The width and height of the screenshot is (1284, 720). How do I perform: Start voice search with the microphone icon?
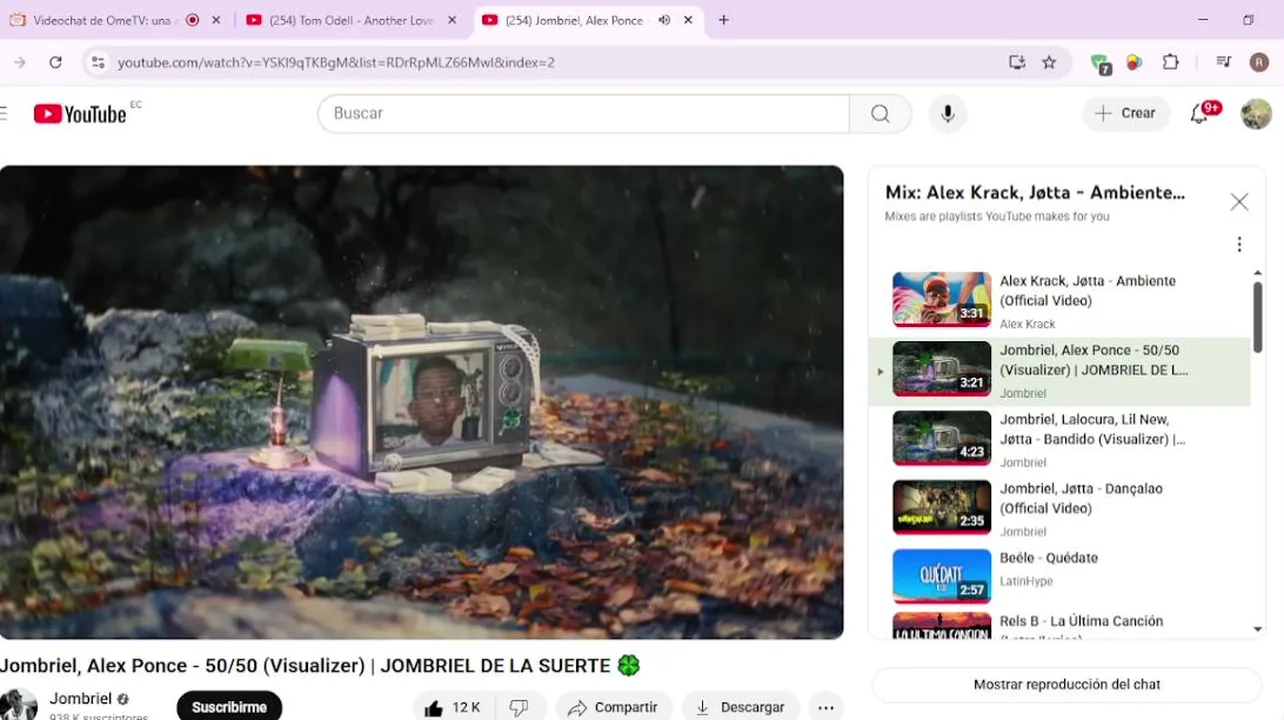(948, 113)
